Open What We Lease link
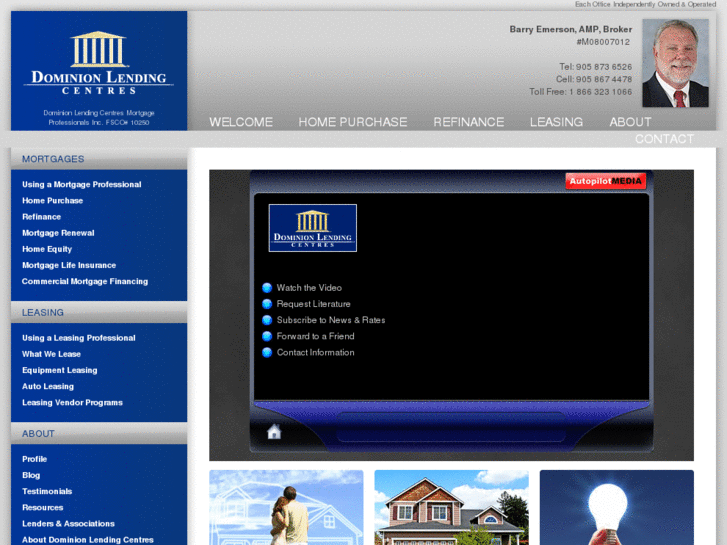Image resolution: width=727 pixels, height=545 pixels. click(51, 354)
